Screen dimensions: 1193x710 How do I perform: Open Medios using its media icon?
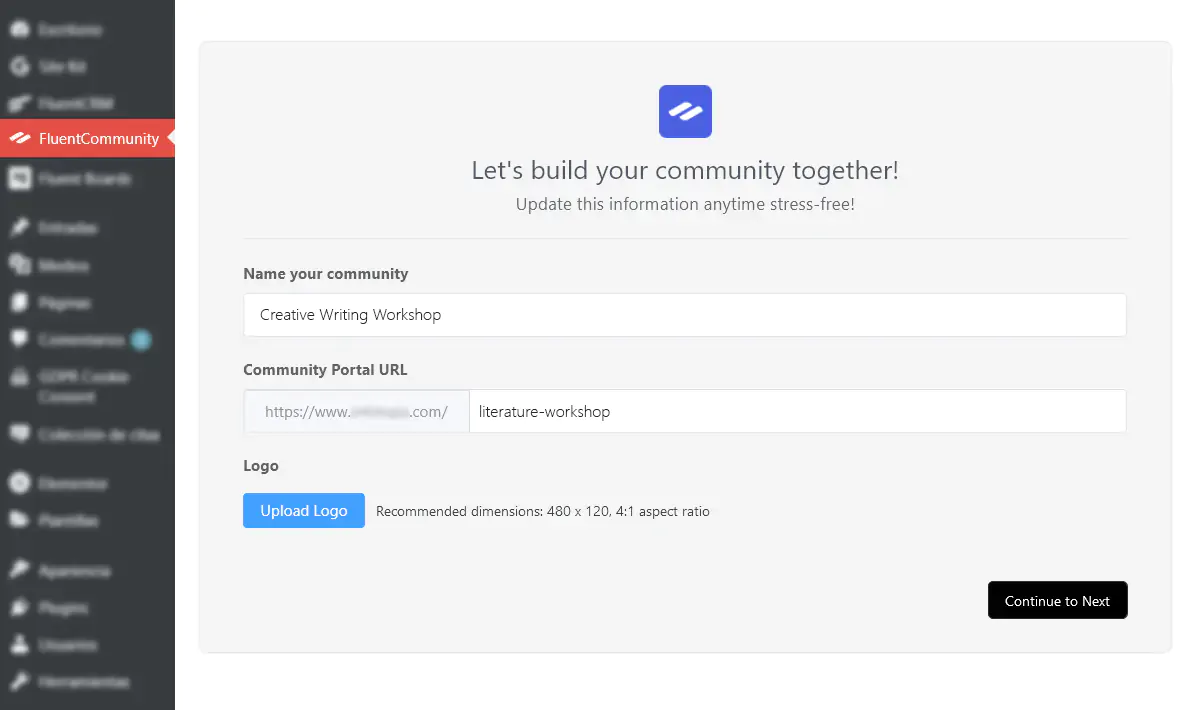click(x=20, y=265)
